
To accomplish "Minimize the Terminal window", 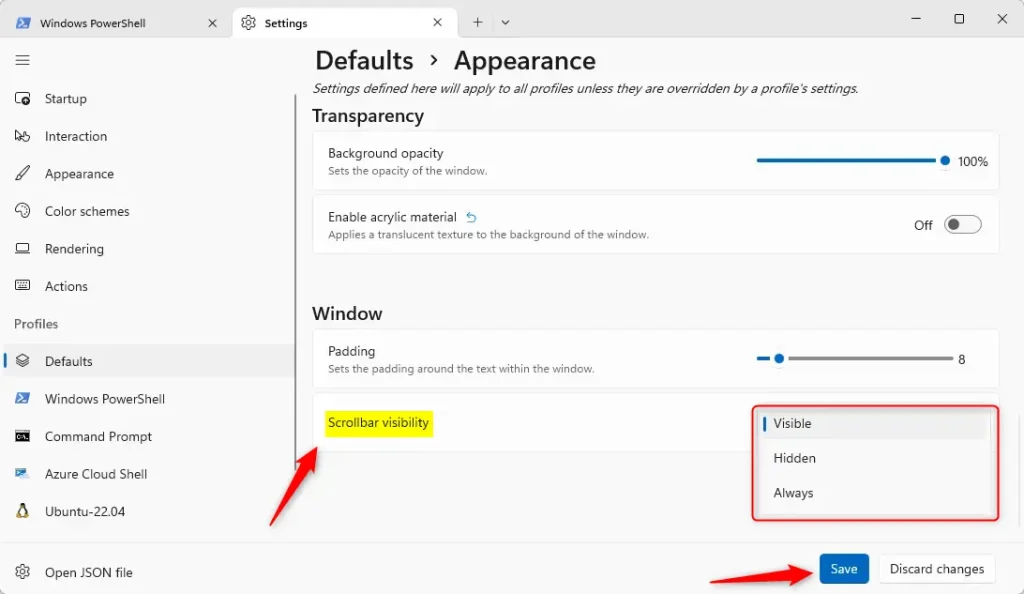I will pyautogui.click(x=916, y=19).
